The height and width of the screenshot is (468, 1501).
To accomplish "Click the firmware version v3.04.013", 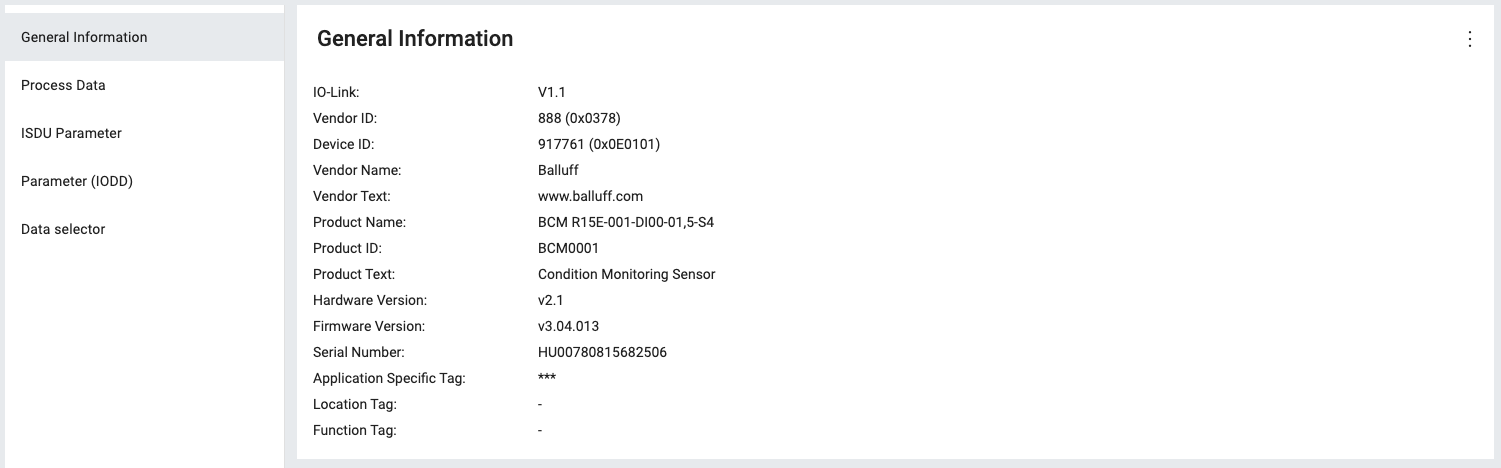I will point(568,326).
